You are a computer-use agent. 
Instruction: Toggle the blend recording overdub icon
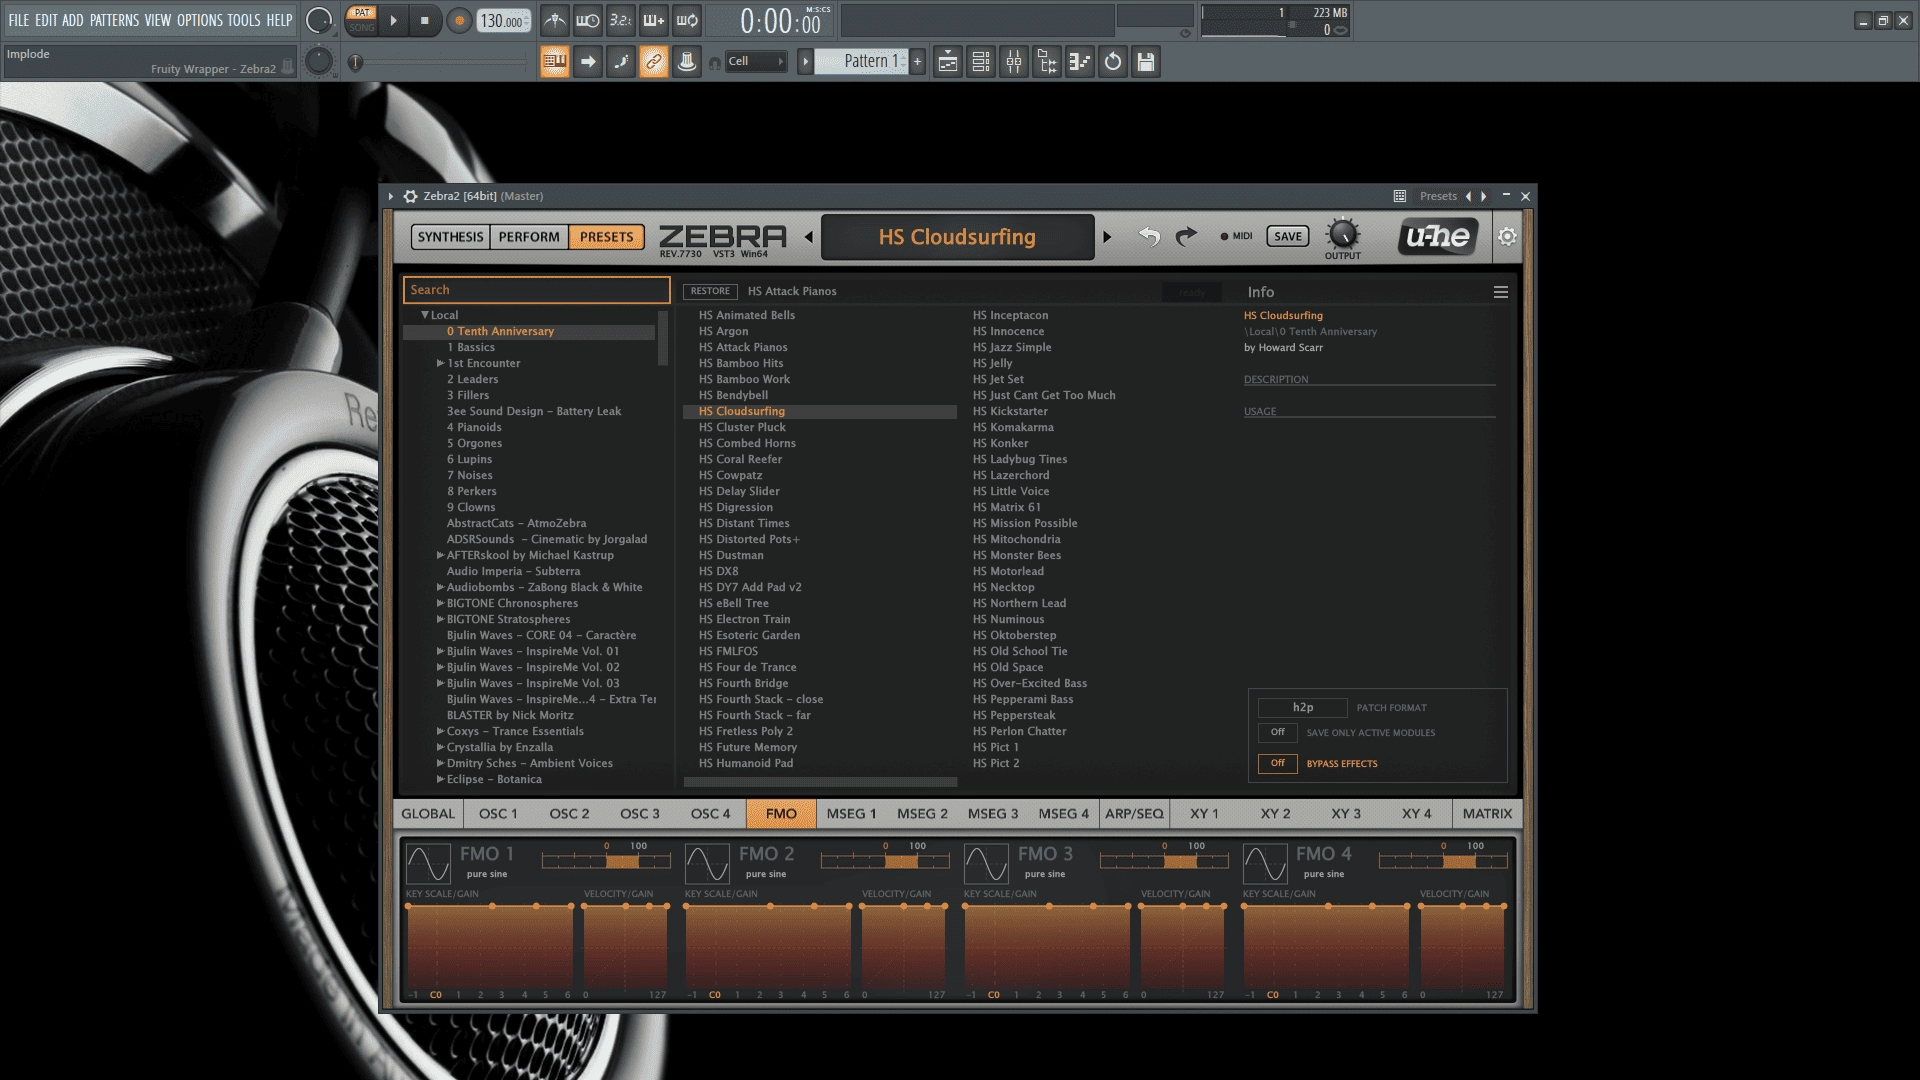click(x=653, y=20)
